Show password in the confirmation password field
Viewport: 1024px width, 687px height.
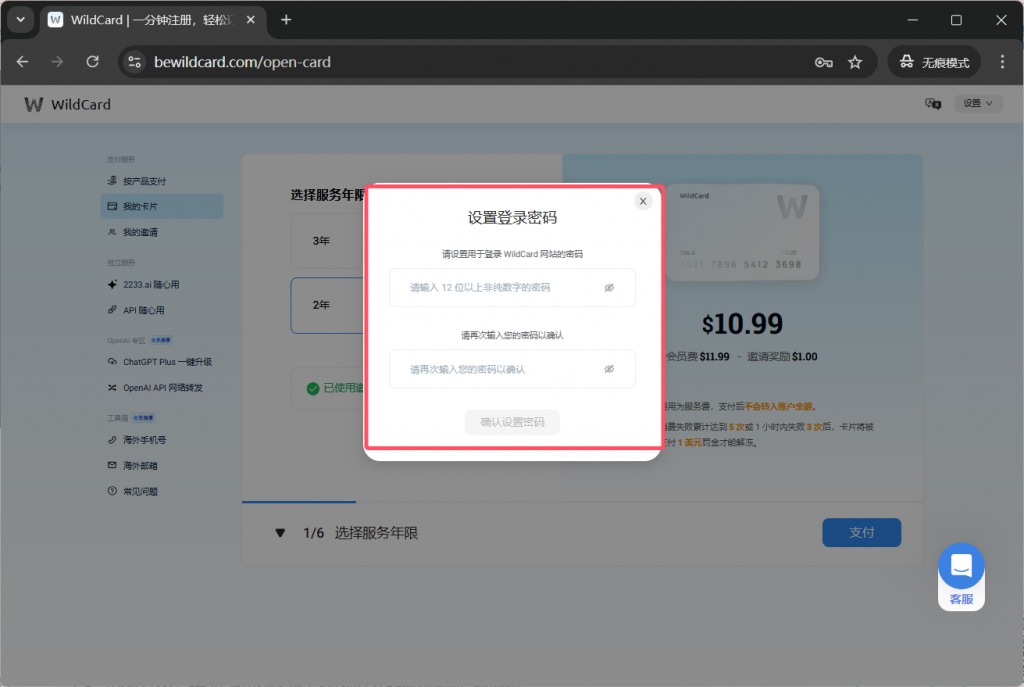609,369
